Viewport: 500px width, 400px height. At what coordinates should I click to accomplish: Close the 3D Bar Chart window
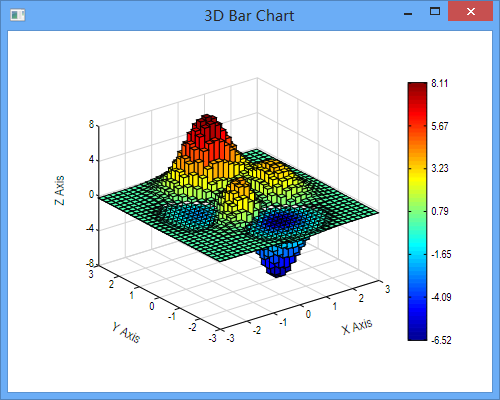point(470,12)
